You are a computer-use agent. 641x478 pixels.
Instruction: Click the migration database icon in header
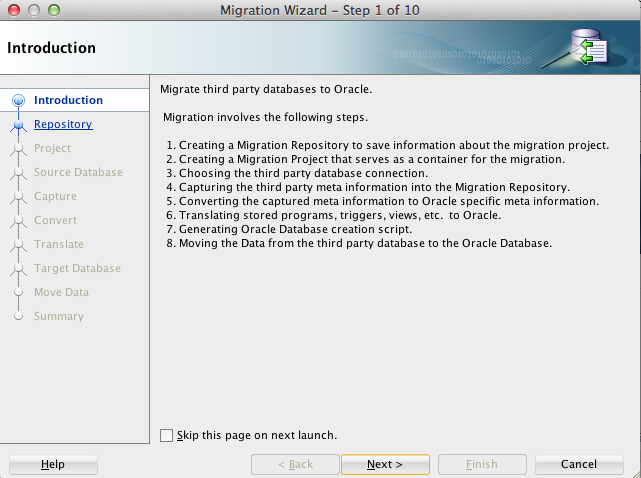coord(589,47)
